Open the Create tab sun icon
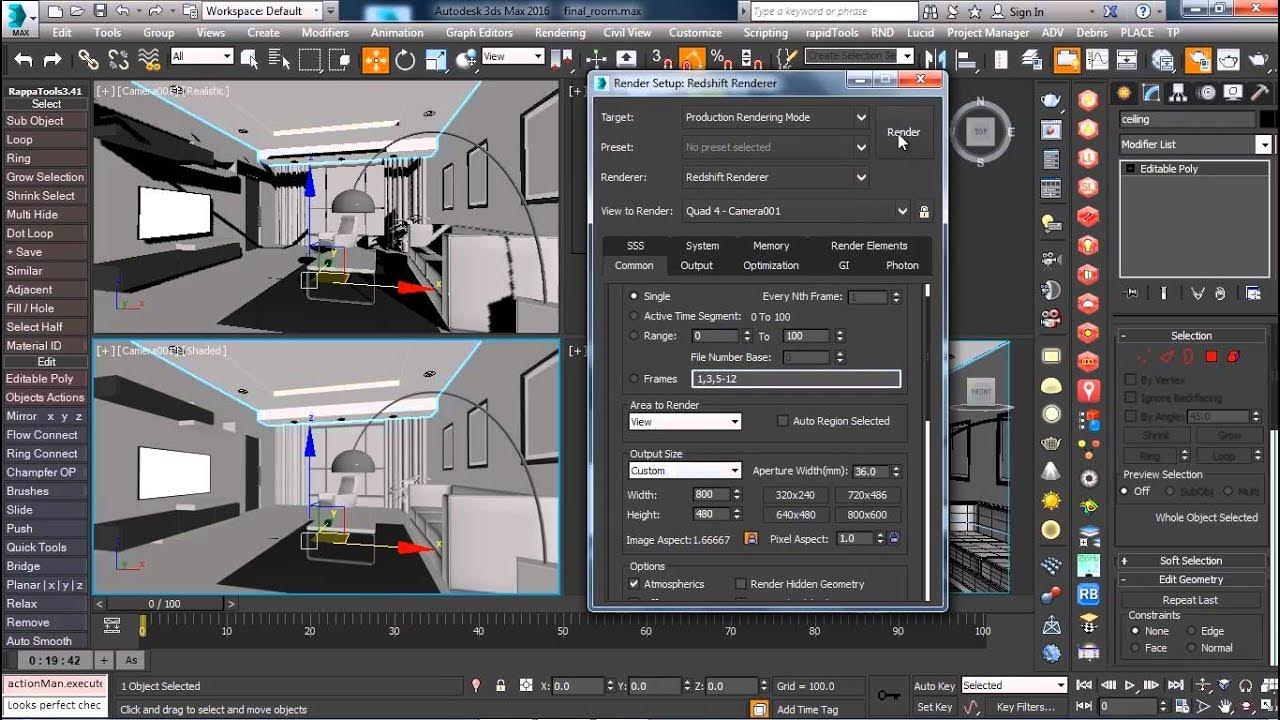This screenshot has height=720, width=1280. pyautogui.click(x=1125, y=93)
